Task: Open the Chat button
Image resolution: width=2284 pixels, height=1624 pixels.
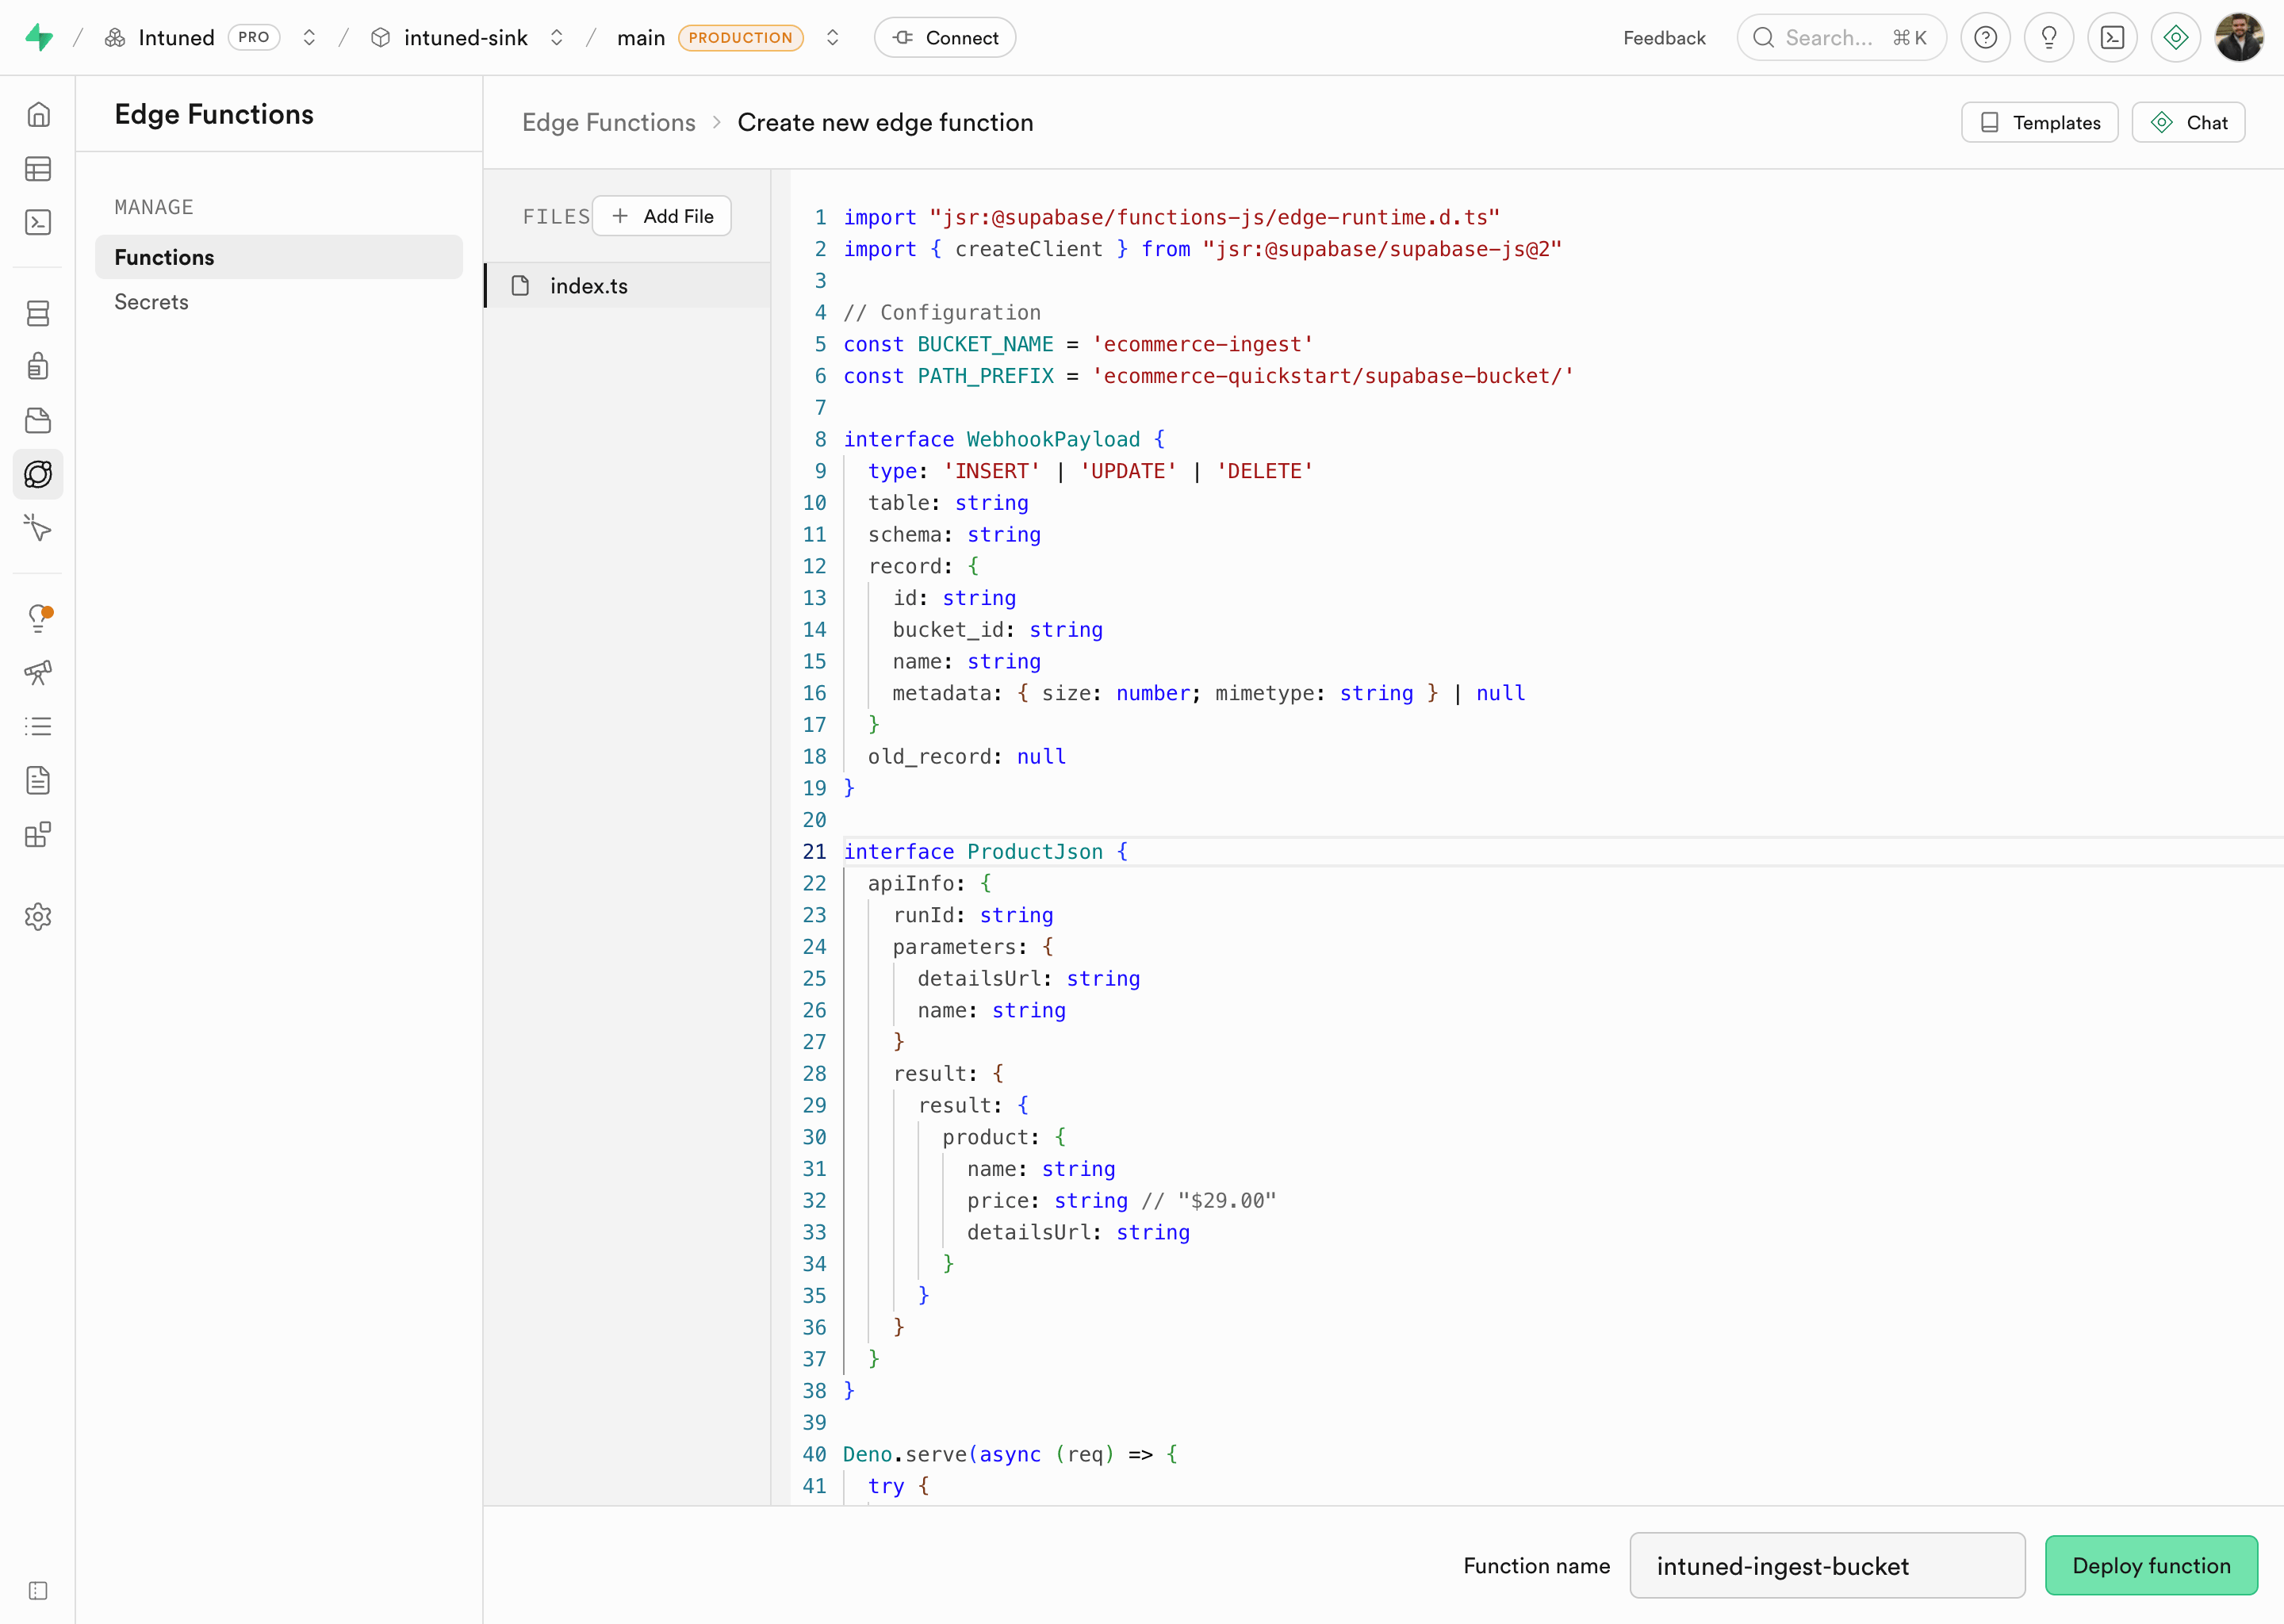Action: (x=2188, y=122)
